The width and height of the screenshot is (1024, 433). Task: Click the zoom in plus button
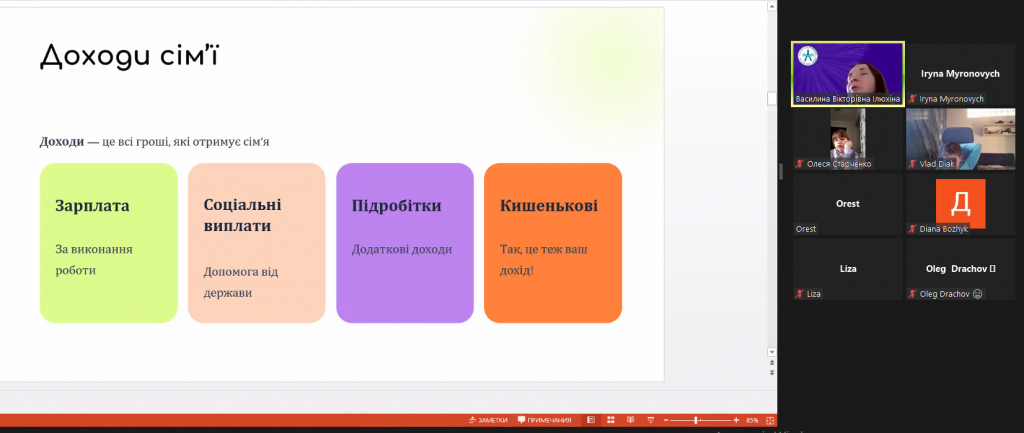point(737,420)
